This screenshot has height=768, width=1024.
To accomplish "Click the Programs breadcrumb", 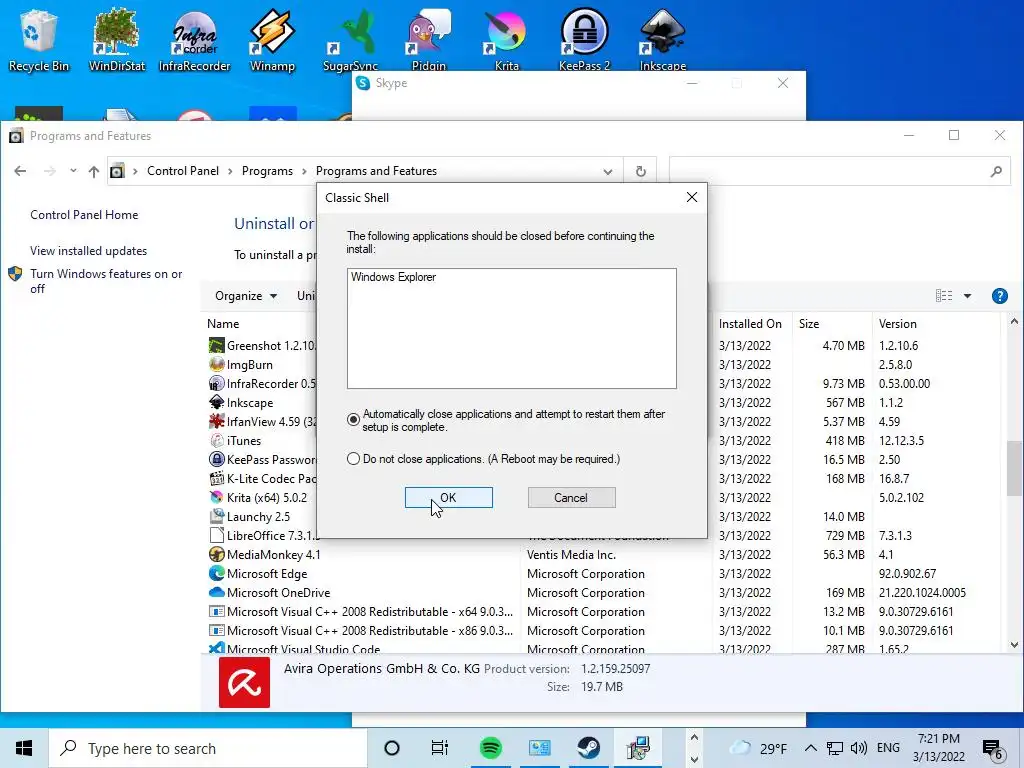I will pyautogui.click(x=267, y=171).
